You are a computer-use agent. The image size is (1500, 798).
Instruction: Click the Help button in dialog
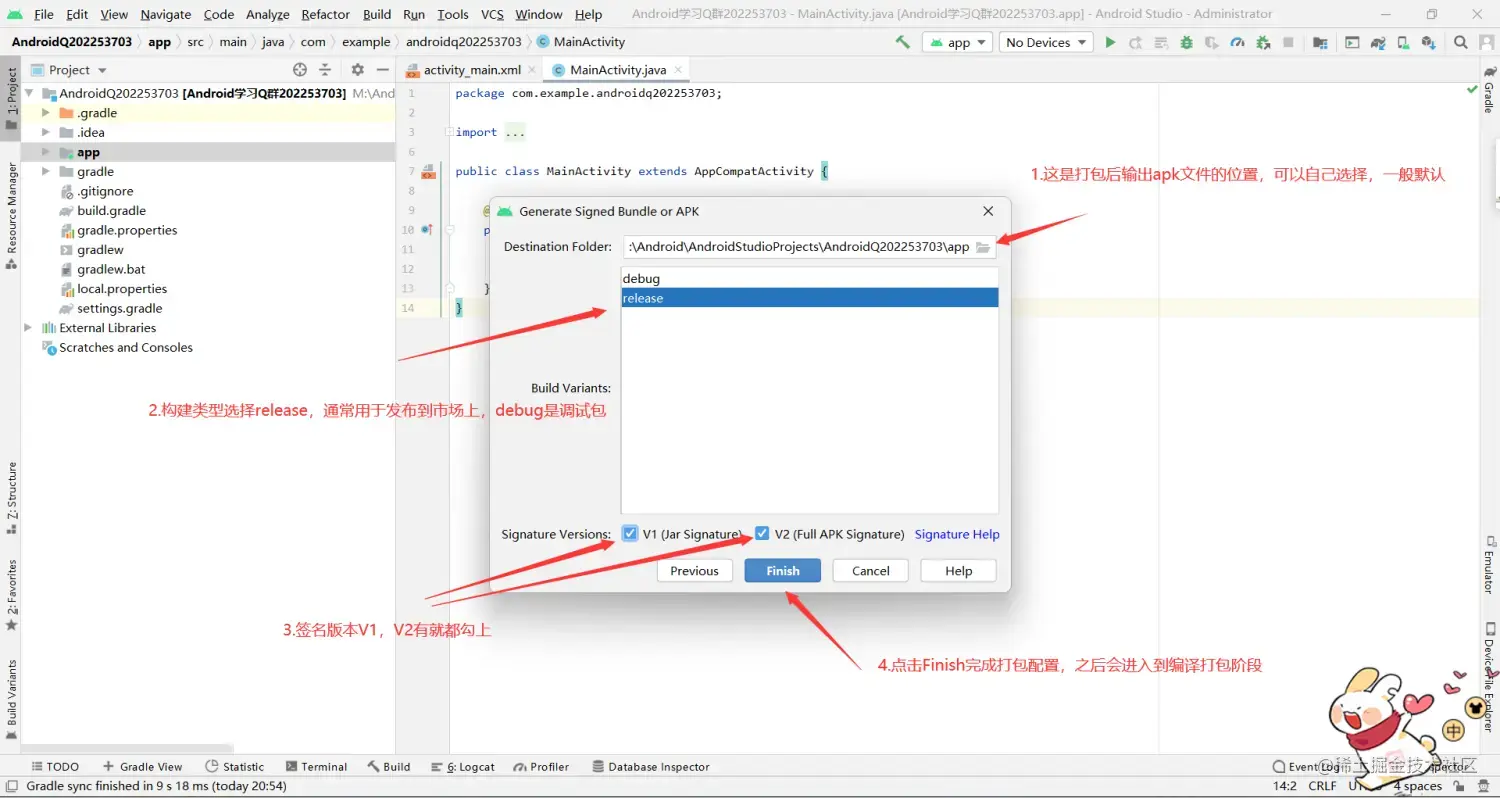point(958,570)
